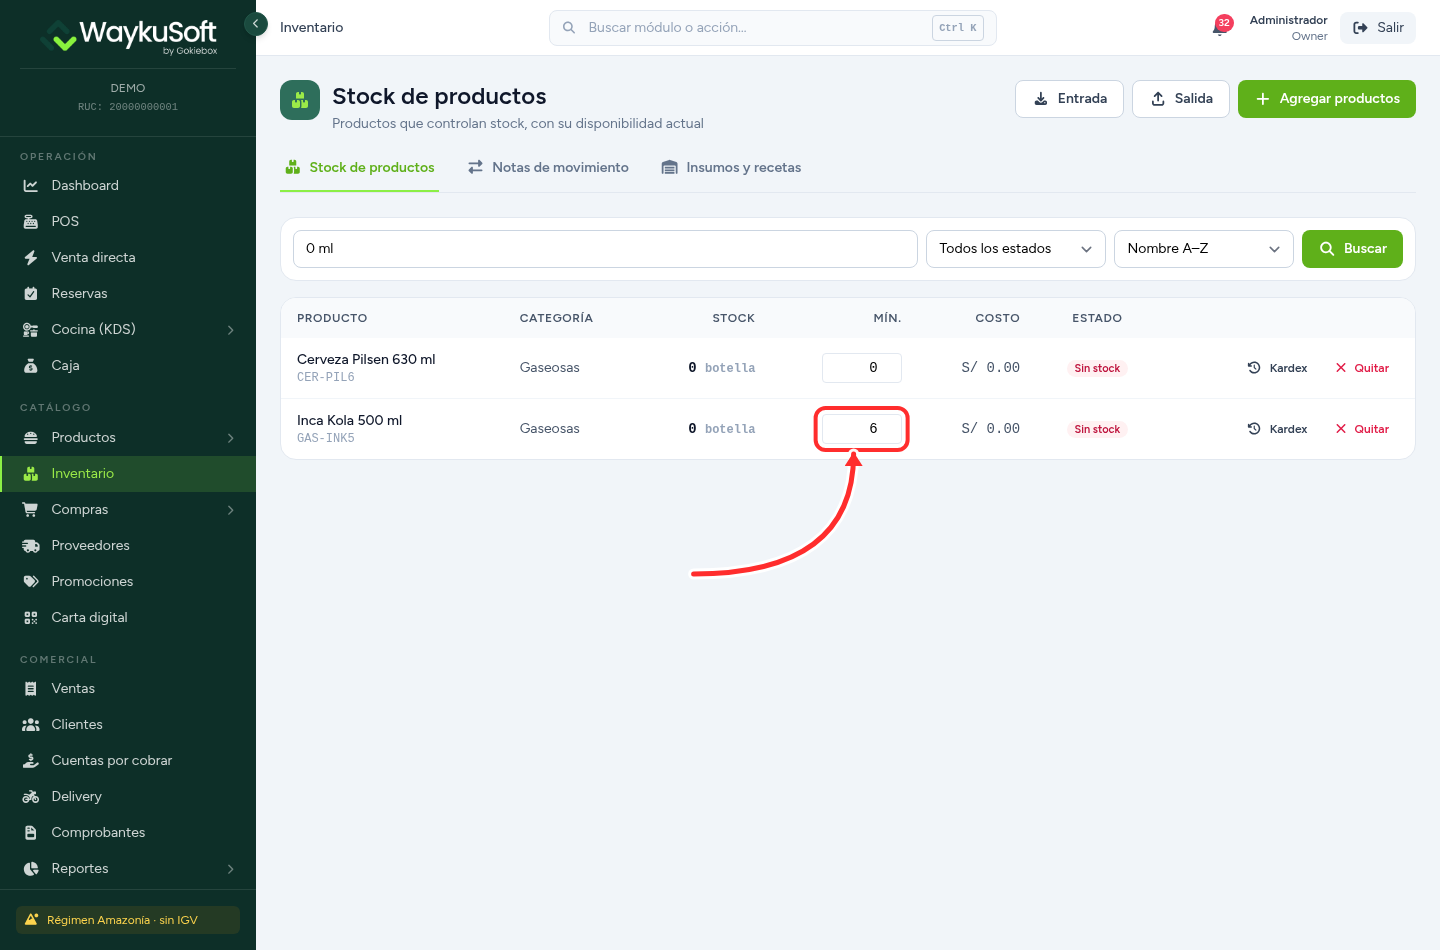Viewport: 1440px width, 950px height.
Task: Click the Ventas receipt icon
Action: (31, 688)
